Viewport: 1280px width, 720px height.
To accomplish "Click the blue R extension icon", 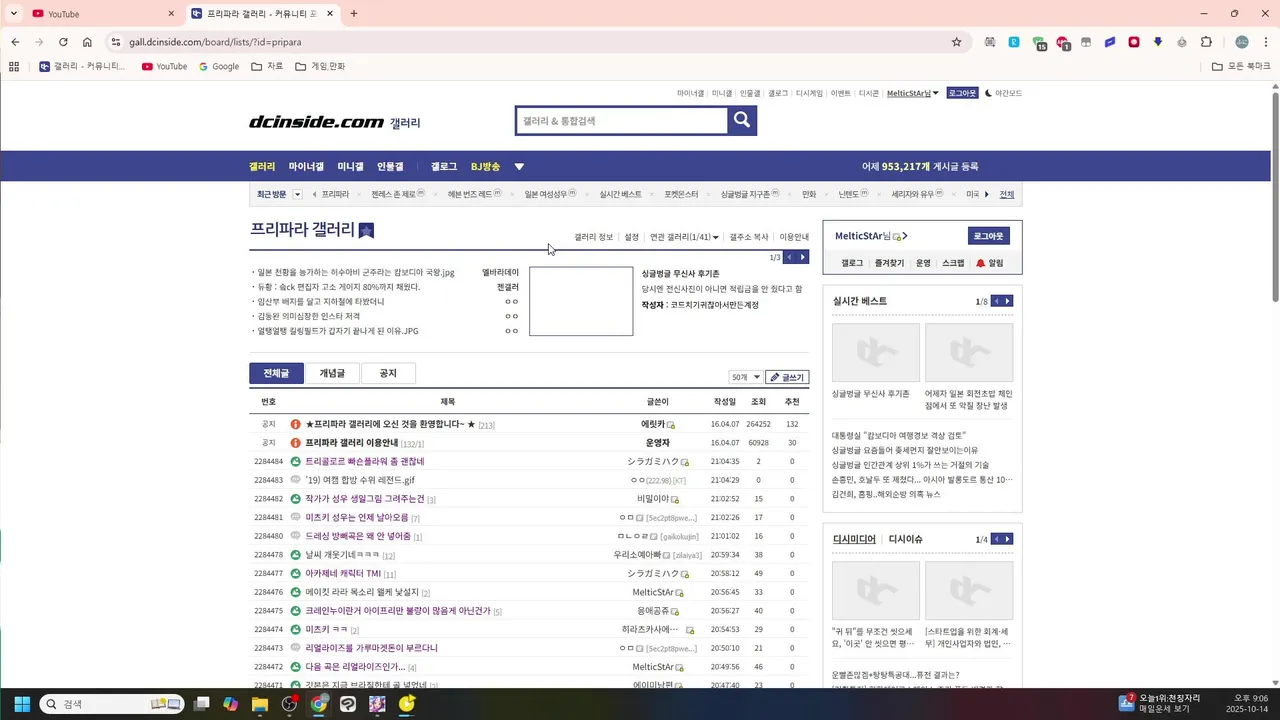I will (x=1014, y=42).
